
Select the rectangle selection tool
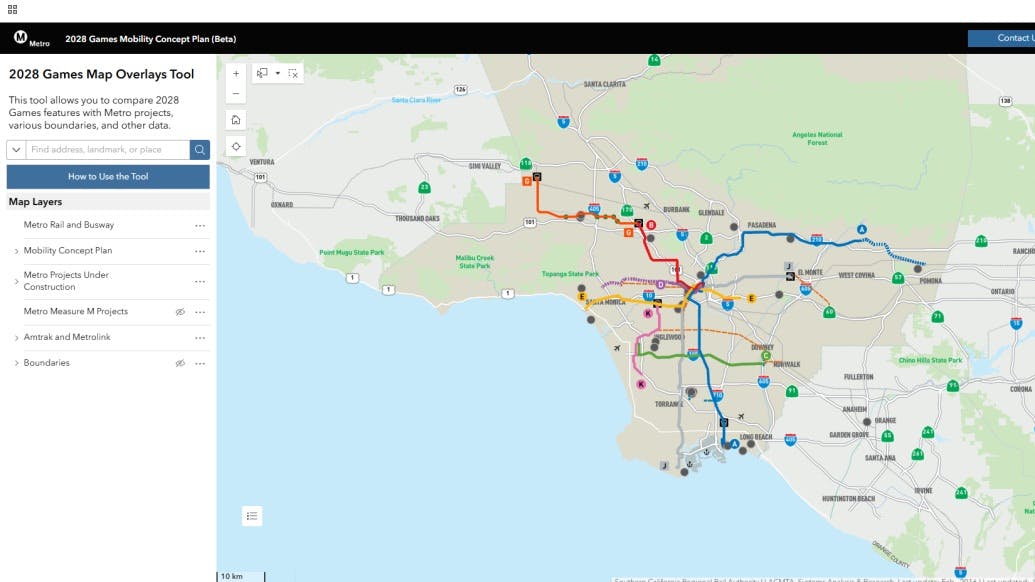click(260, 72)
